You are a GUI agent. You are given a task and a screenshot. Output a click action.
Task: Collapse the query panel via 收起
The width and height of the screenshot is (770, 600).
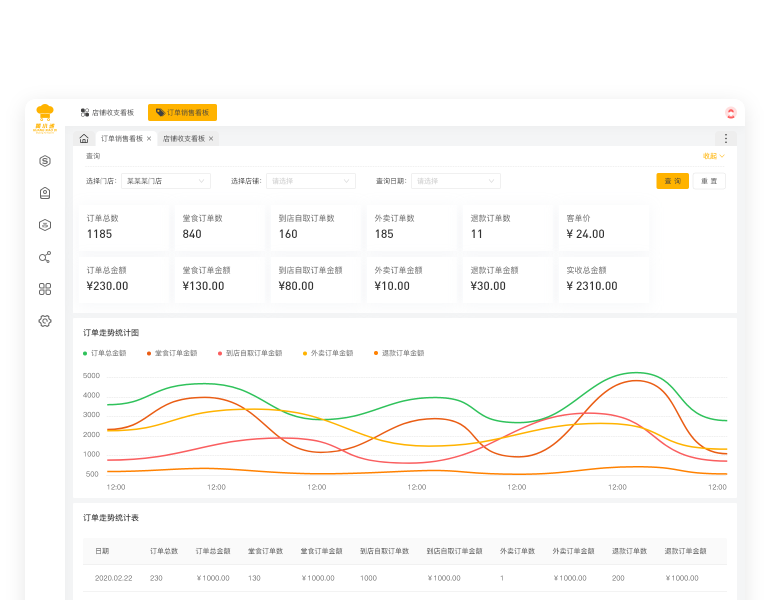pos(713,156)
